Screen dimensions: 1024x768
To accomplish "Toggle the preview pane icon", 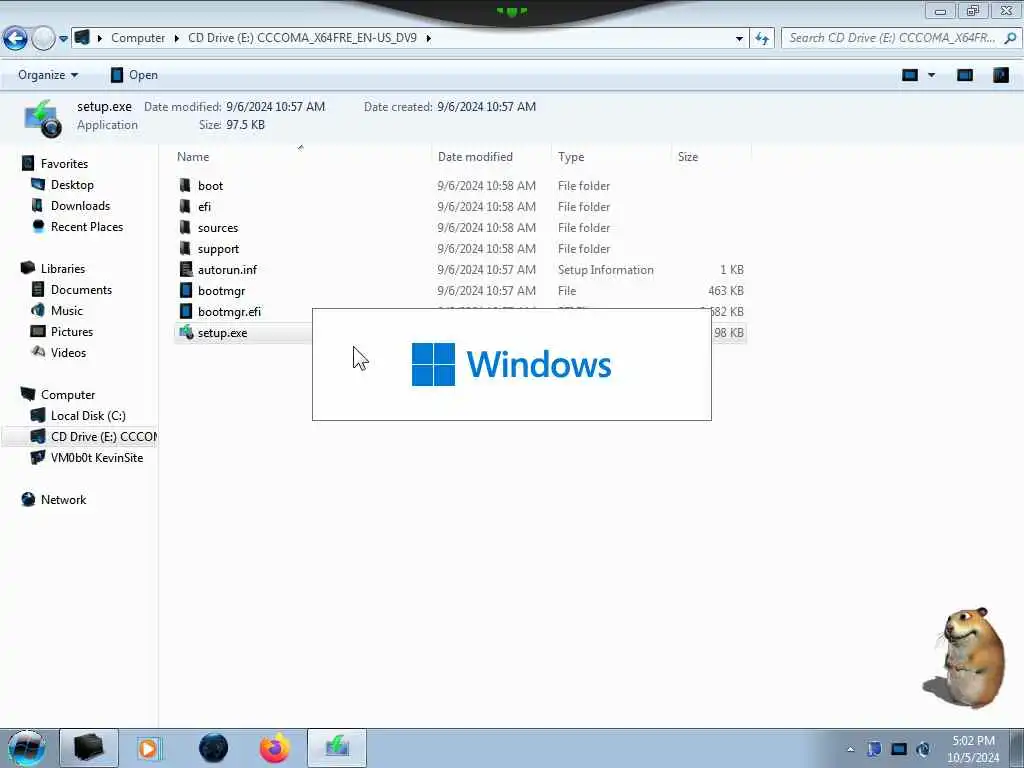I will coord(965,75).
